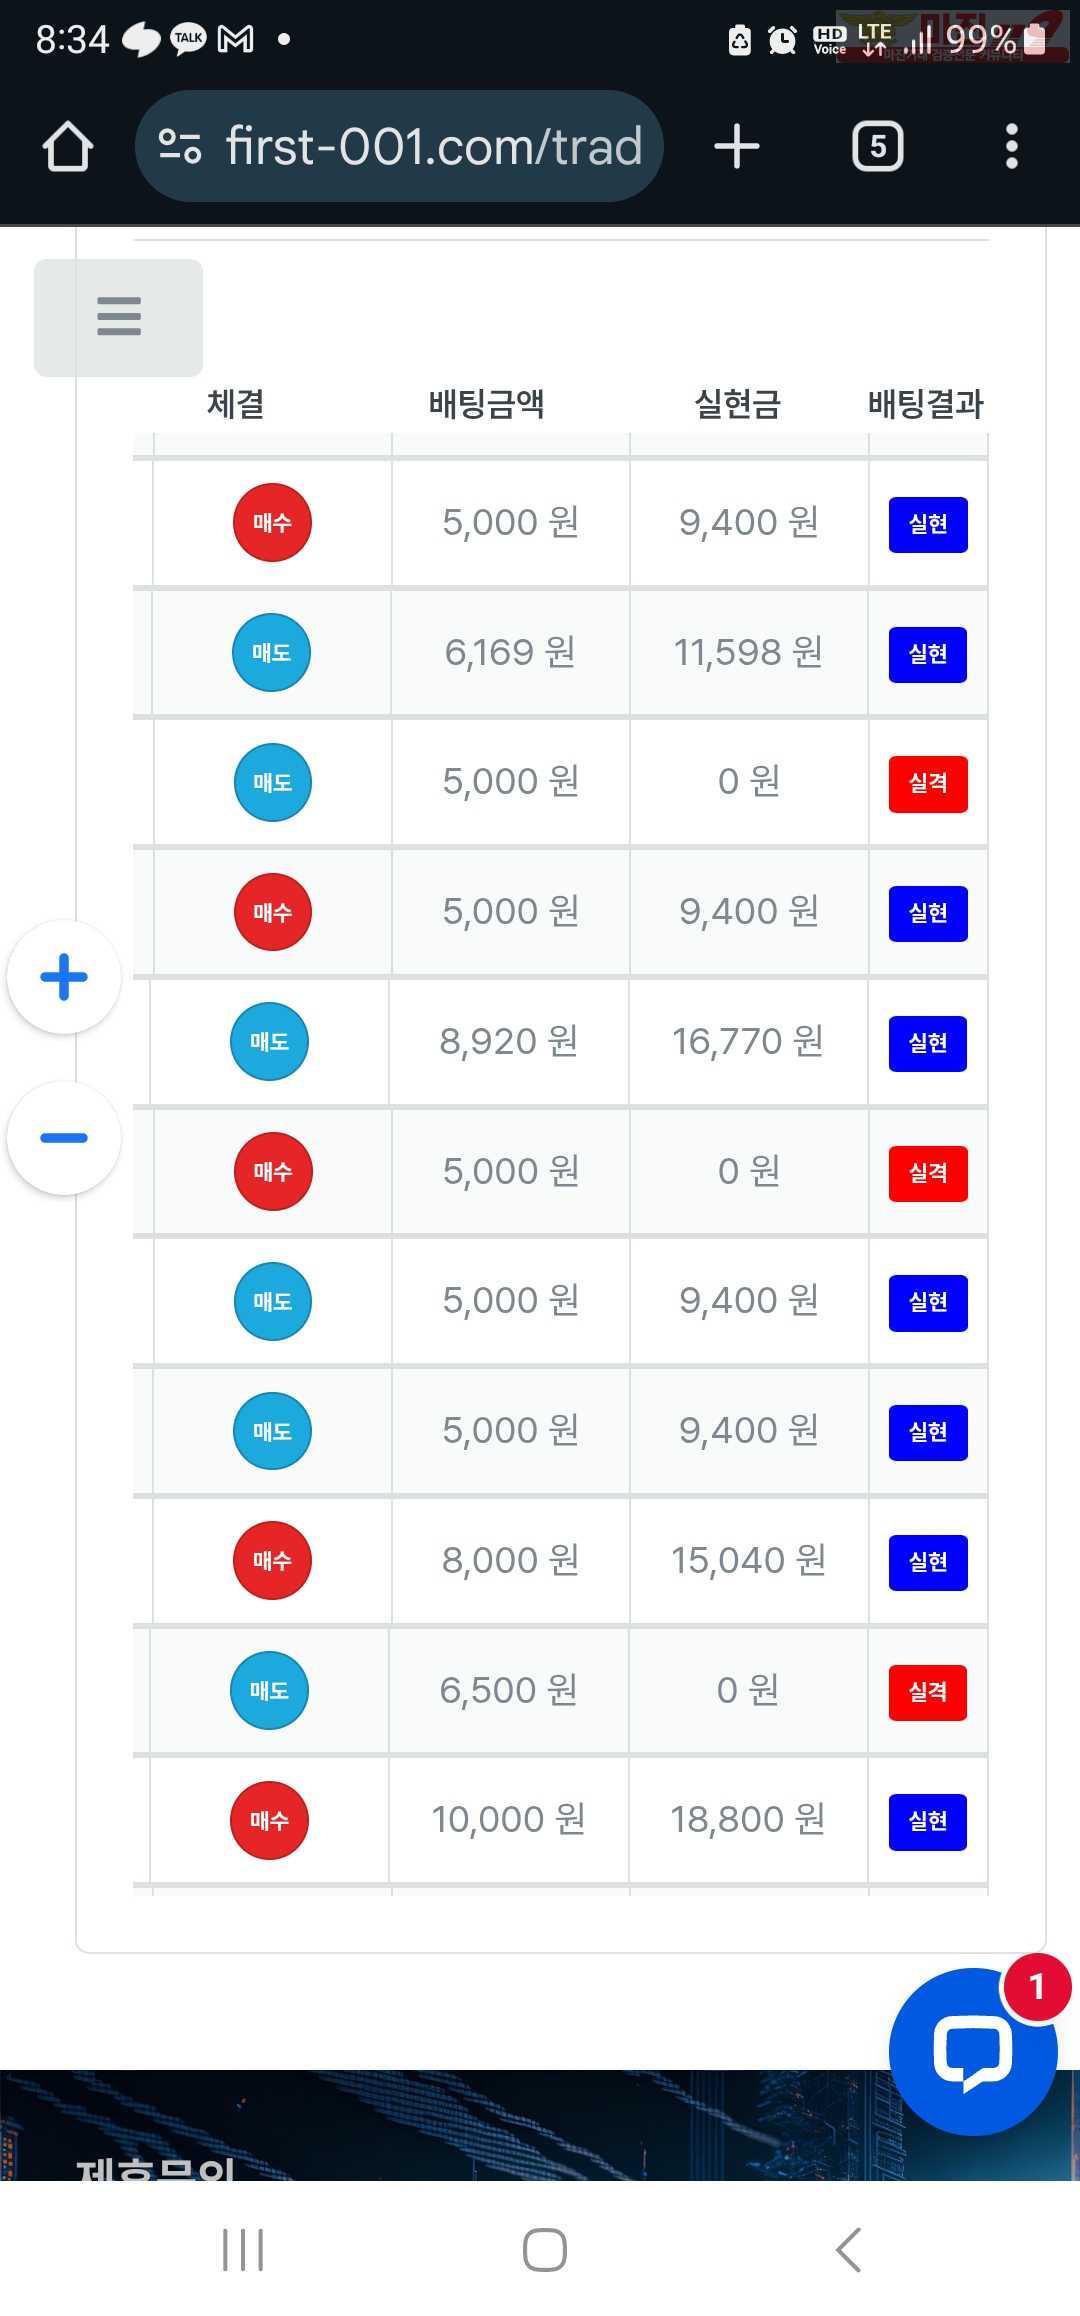Tap 실현 result in the 16,770 원 row
The height and width of the screenshot is (2316, 1080).
click(x=927, y=1043)
